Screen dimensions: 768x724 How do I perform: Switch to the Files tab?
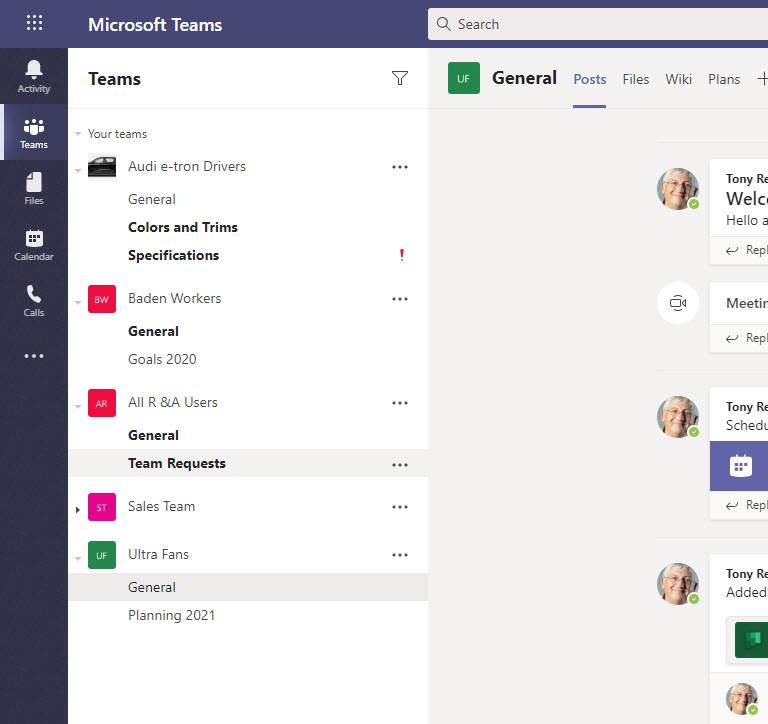[635, 79]
